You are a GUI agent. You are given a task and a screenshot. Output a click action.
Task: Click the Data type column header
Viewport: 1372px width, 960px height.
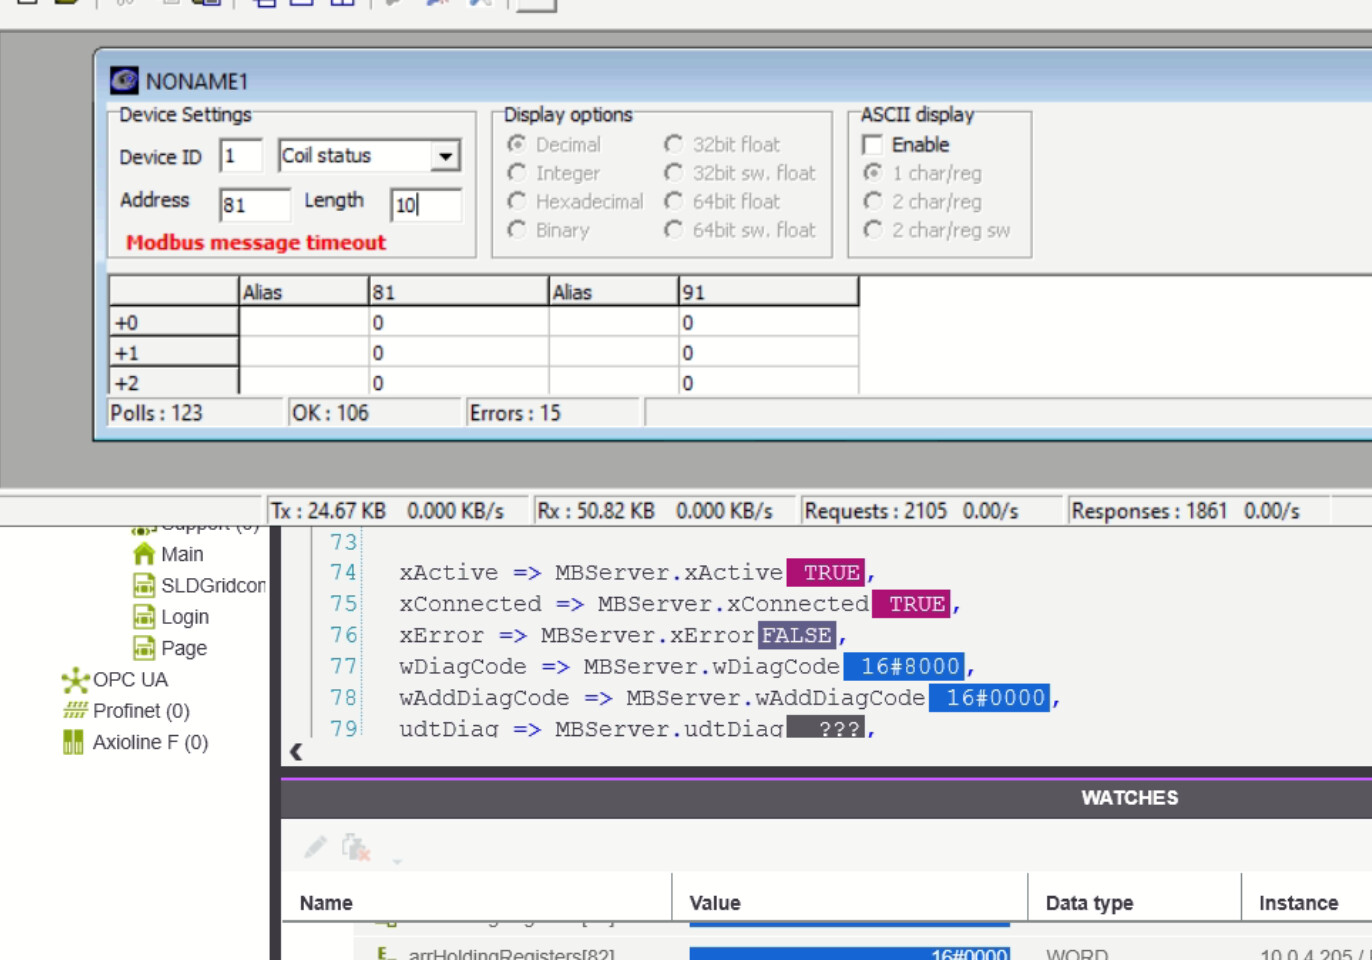pyautogui.click(x=1089, y=903)
